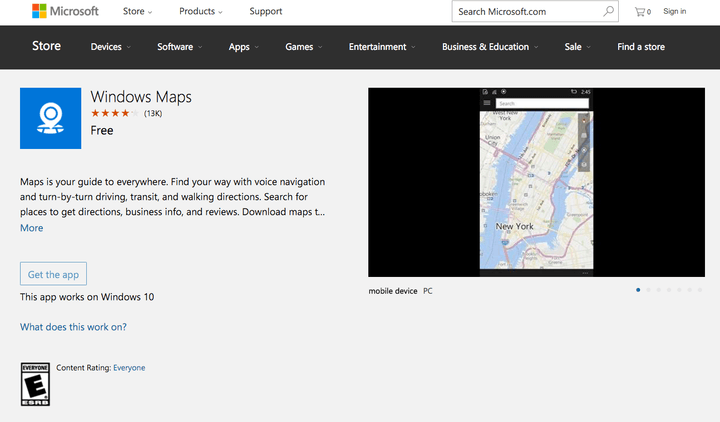This screenshot has height=422, width=720.
Task: Select the second carousel dot
Action: (x=648, y=290)
